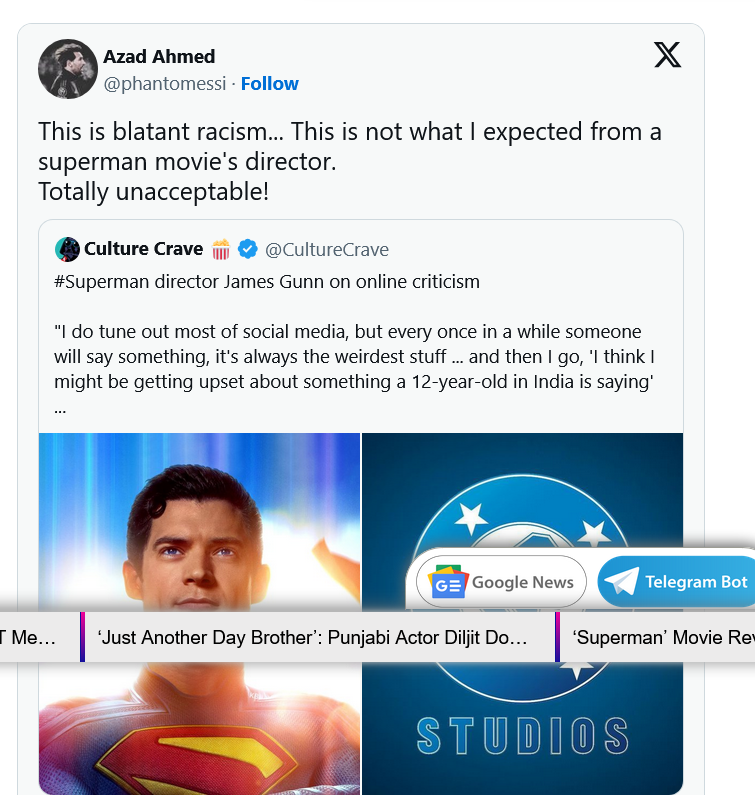Screen dimensions: 755x795
Task: Open the Diljit 'Just Another Day Brother' headline
Action: point(313,638)
